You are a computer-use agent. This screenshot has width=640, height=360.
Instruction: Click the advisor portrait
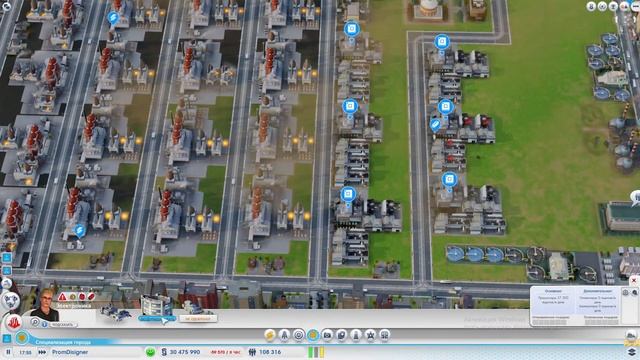coord(44,305)
